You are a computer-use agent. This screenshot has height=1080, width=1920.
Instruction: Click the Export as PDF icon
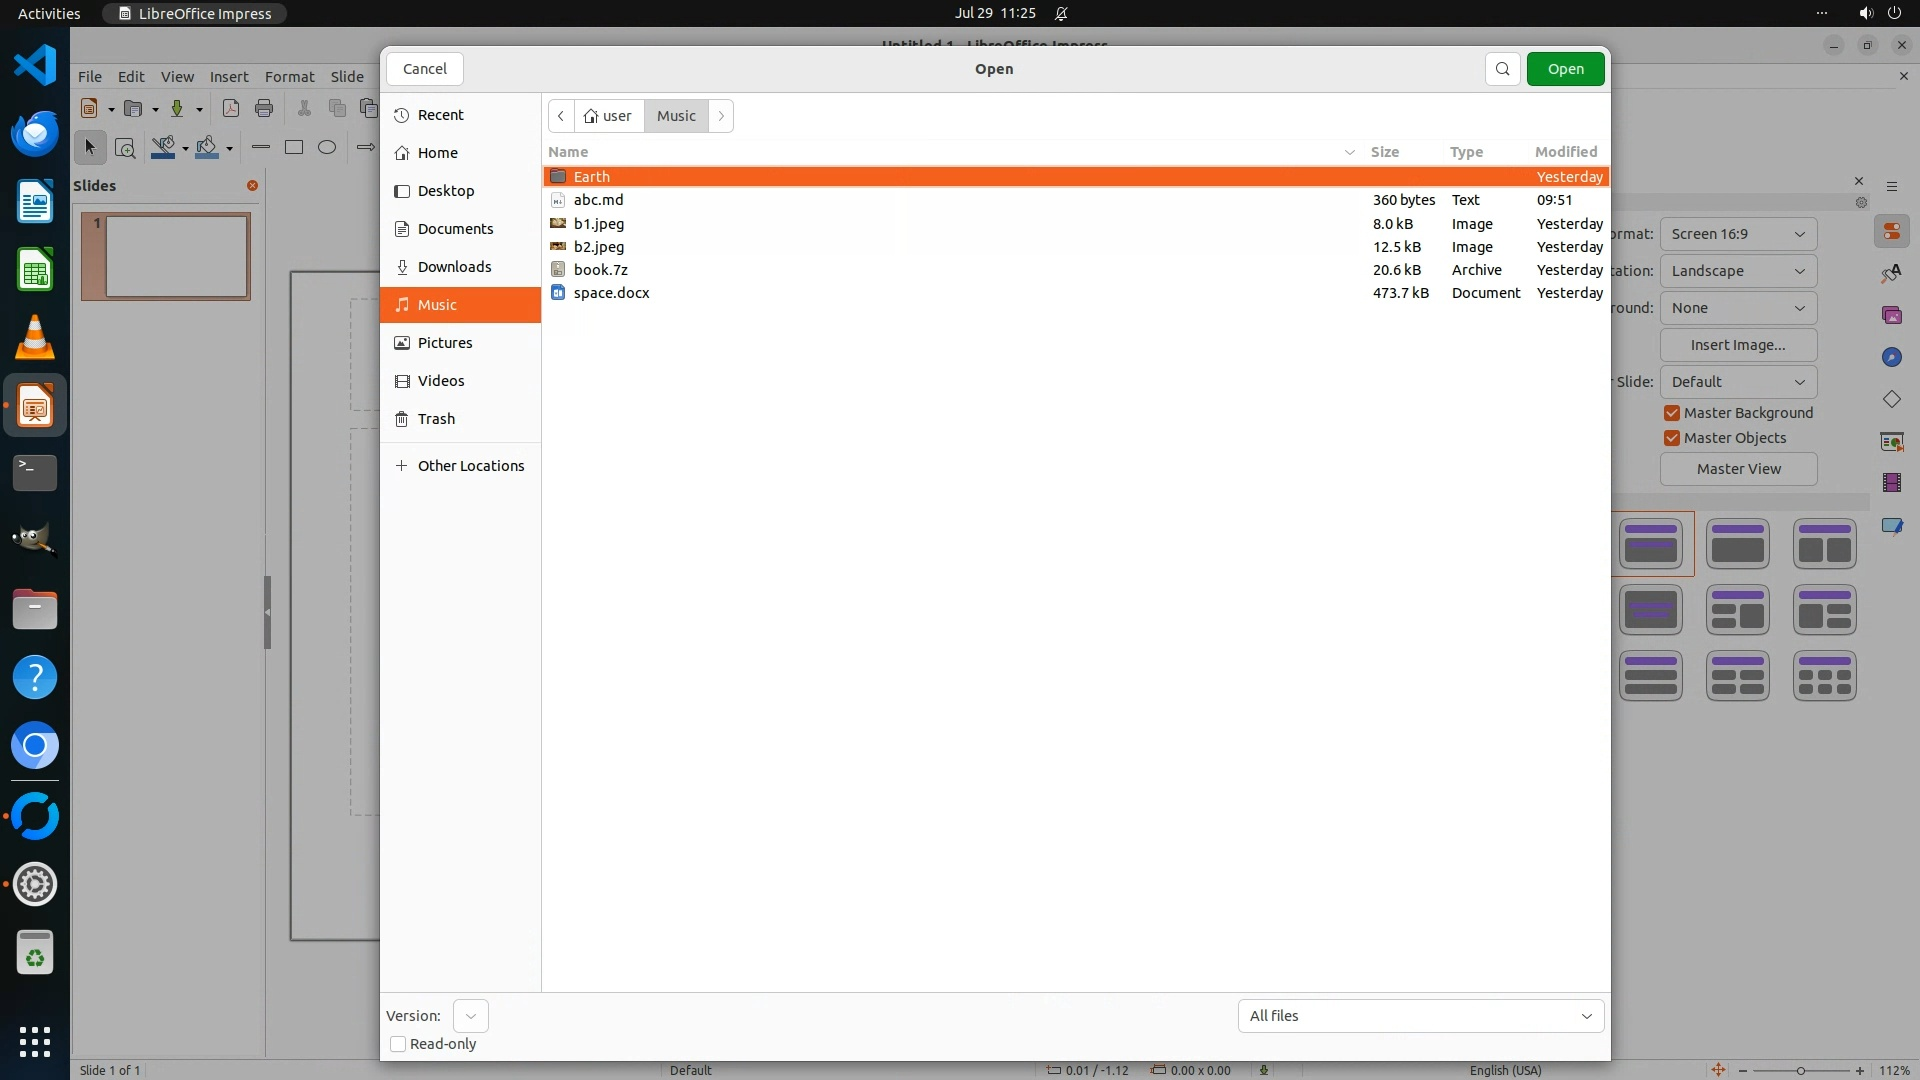[231, 108]
